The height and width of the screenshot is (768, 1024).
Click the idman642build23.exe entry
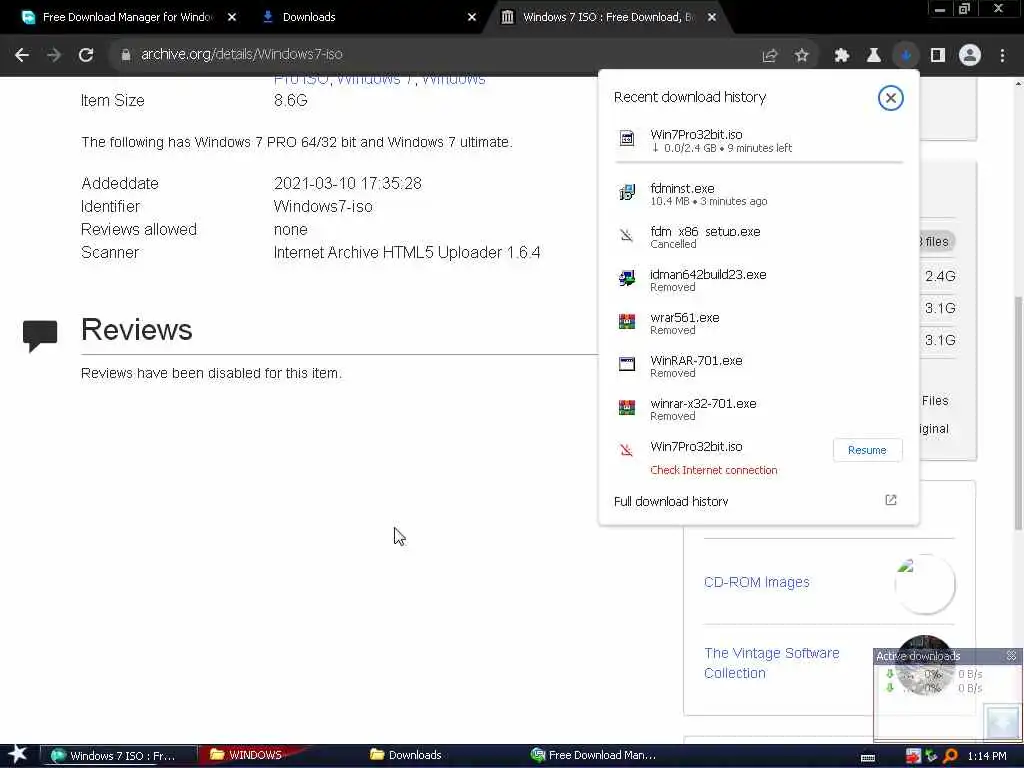758,280
